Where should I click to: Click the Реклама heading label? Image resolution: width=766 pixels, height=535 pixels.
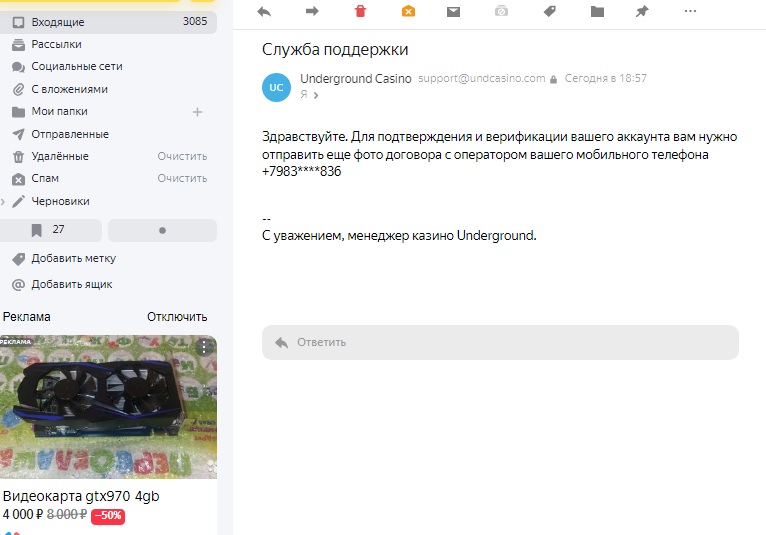[26, 317]
